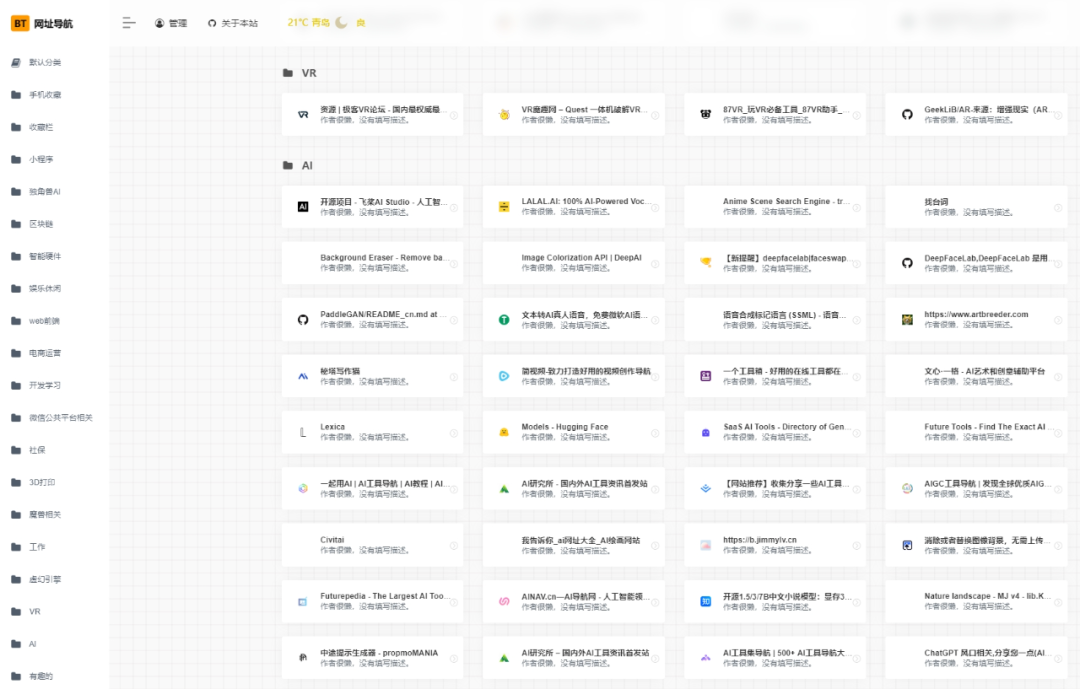Open 关于本站 in the top bar
The width and height of the screenshot is (1080, 689).
pos(233,23)
